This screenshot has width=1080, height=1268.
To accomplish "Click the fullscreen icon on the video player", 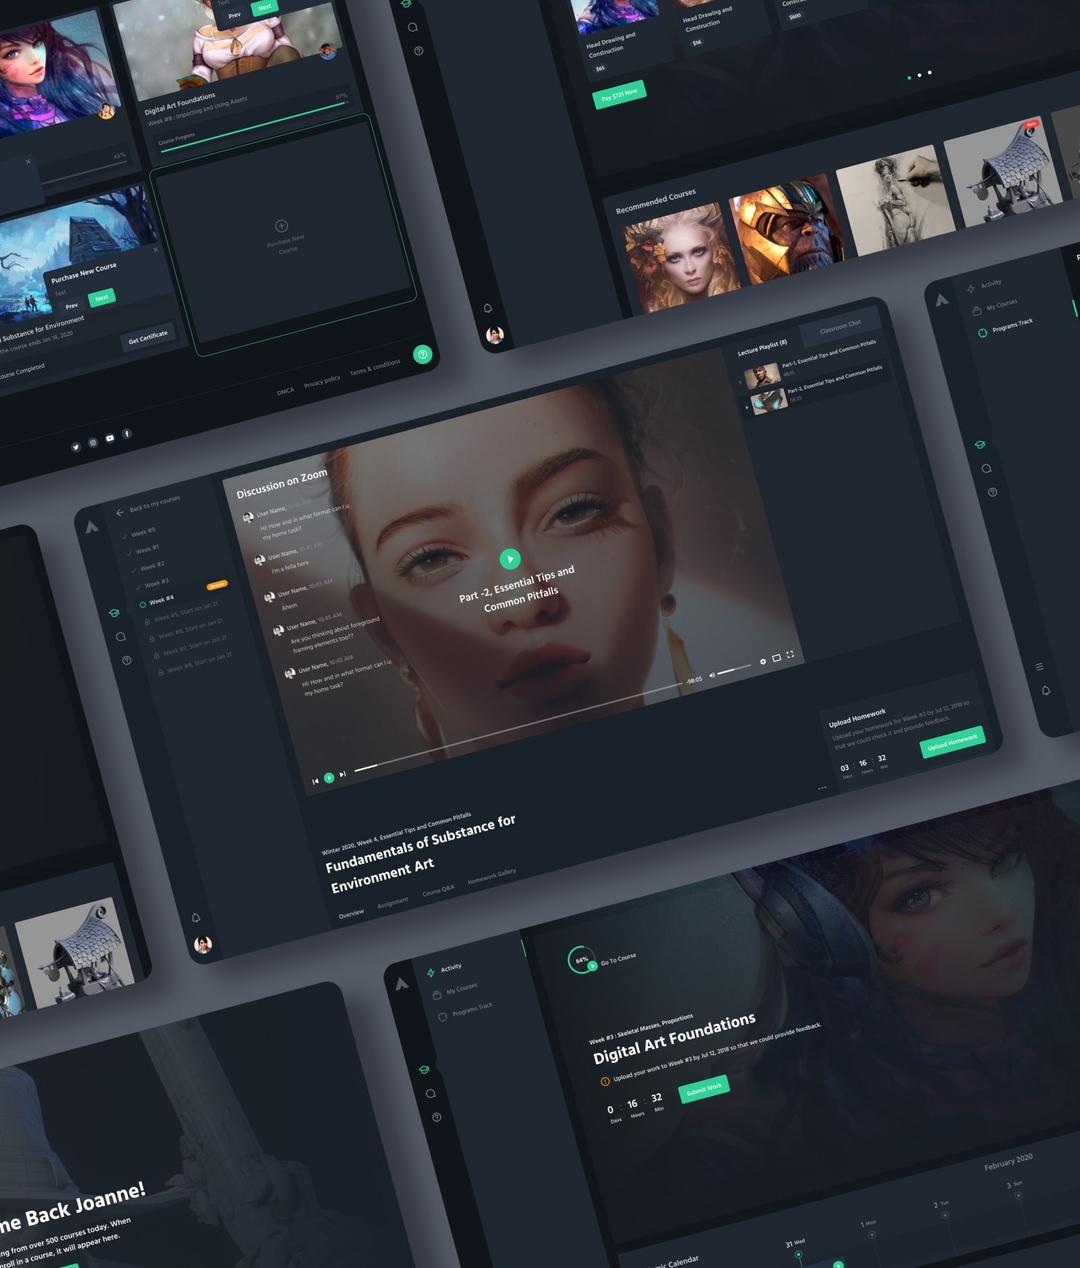I will coord(790,655).
